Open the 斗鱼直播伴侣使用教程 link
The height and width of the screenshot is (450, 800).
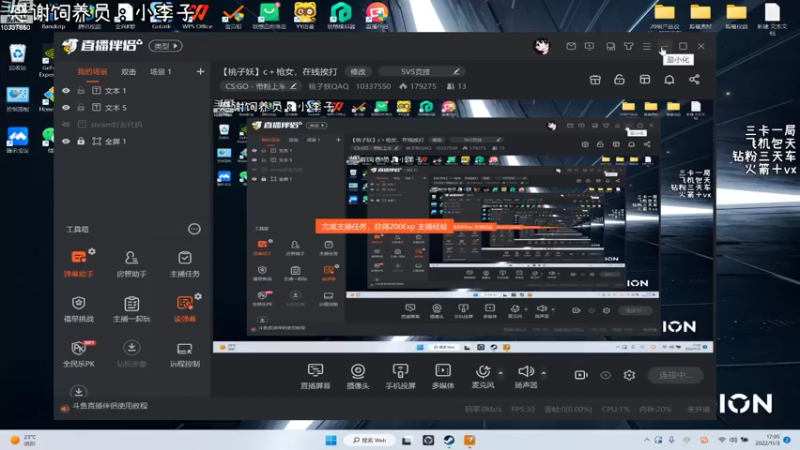(x=110, y=406)
